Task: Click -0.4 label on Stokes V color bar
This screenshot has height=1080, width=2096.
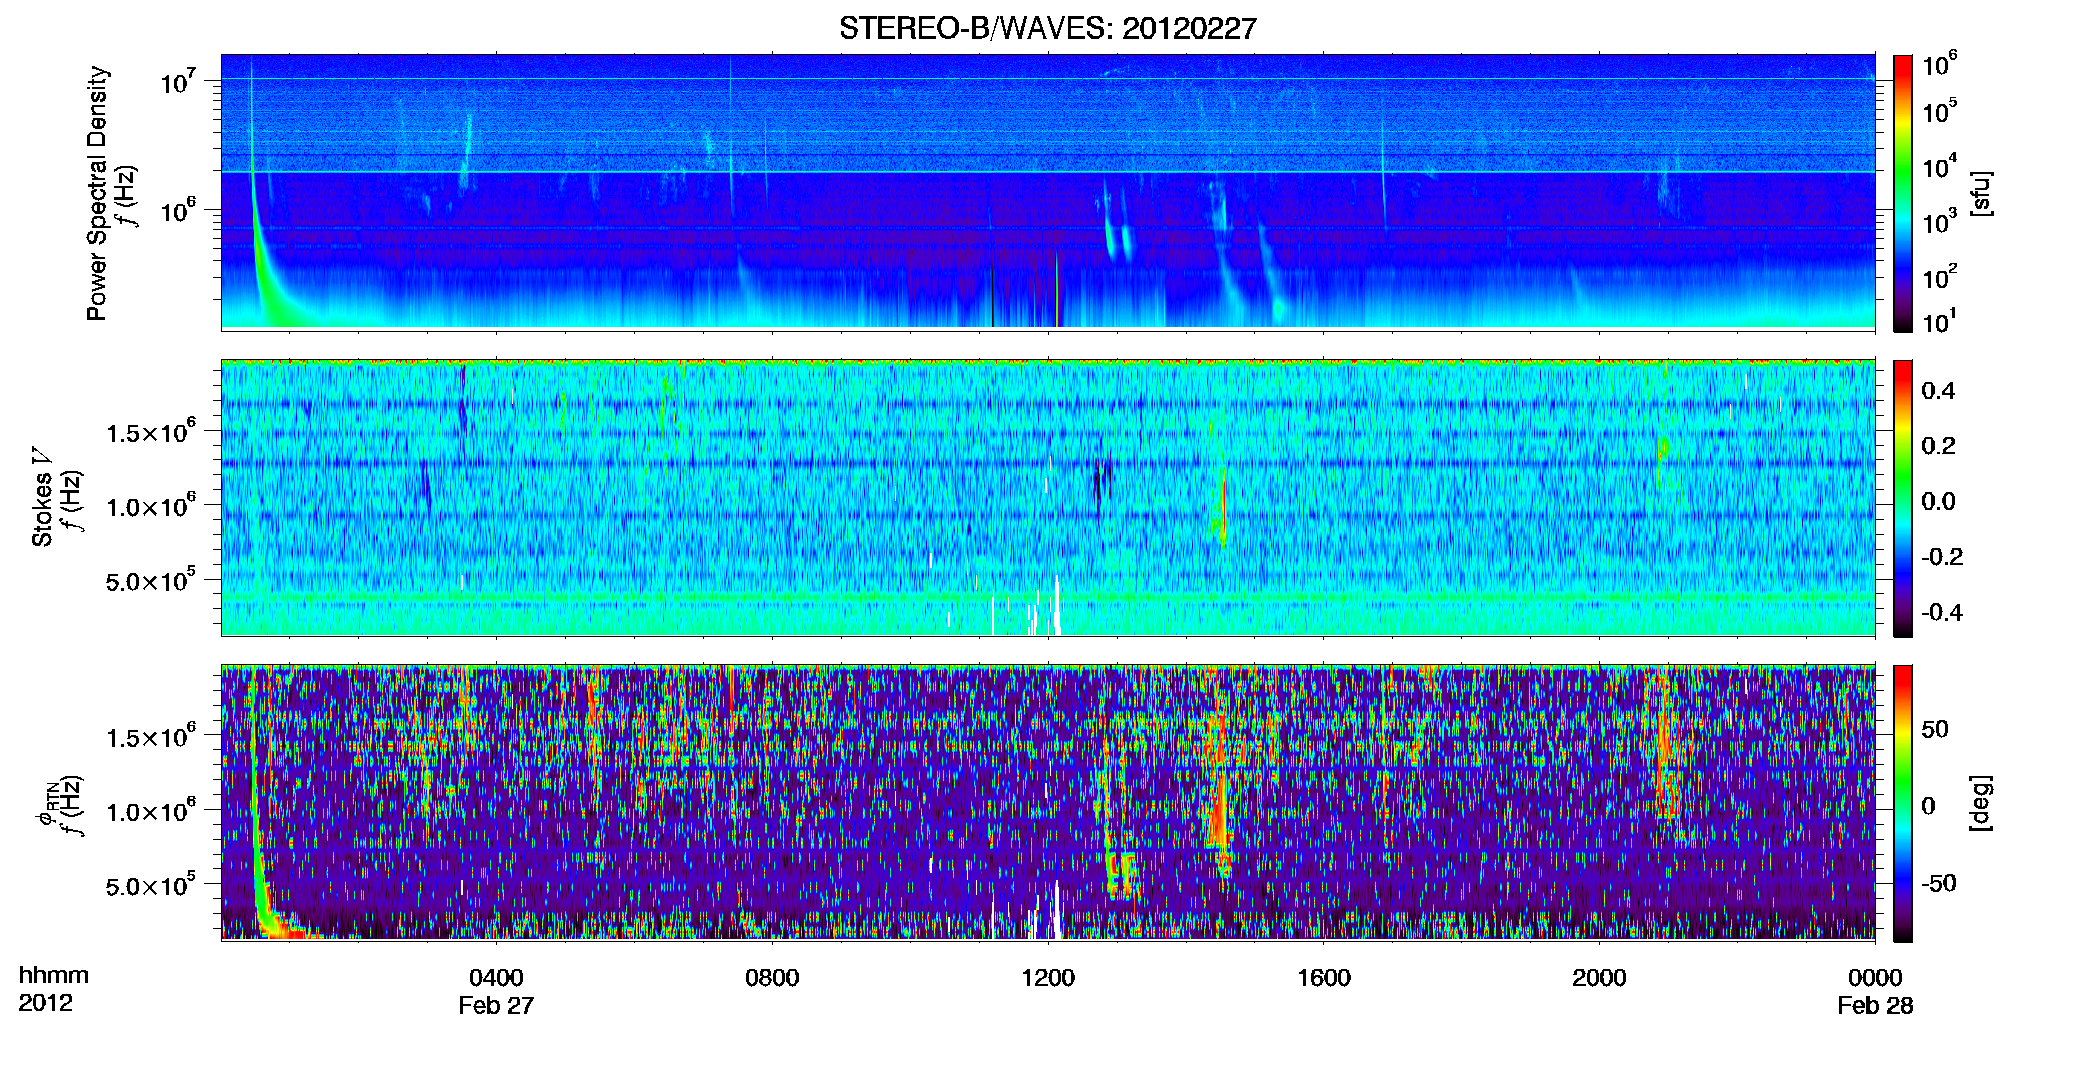Action: (x=1941, y=613)
